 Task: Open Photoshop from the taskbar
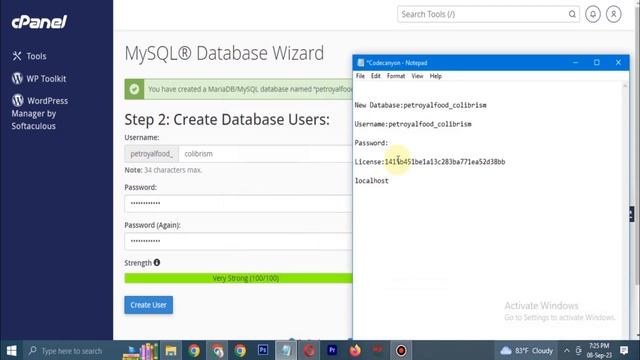(263, 350)
